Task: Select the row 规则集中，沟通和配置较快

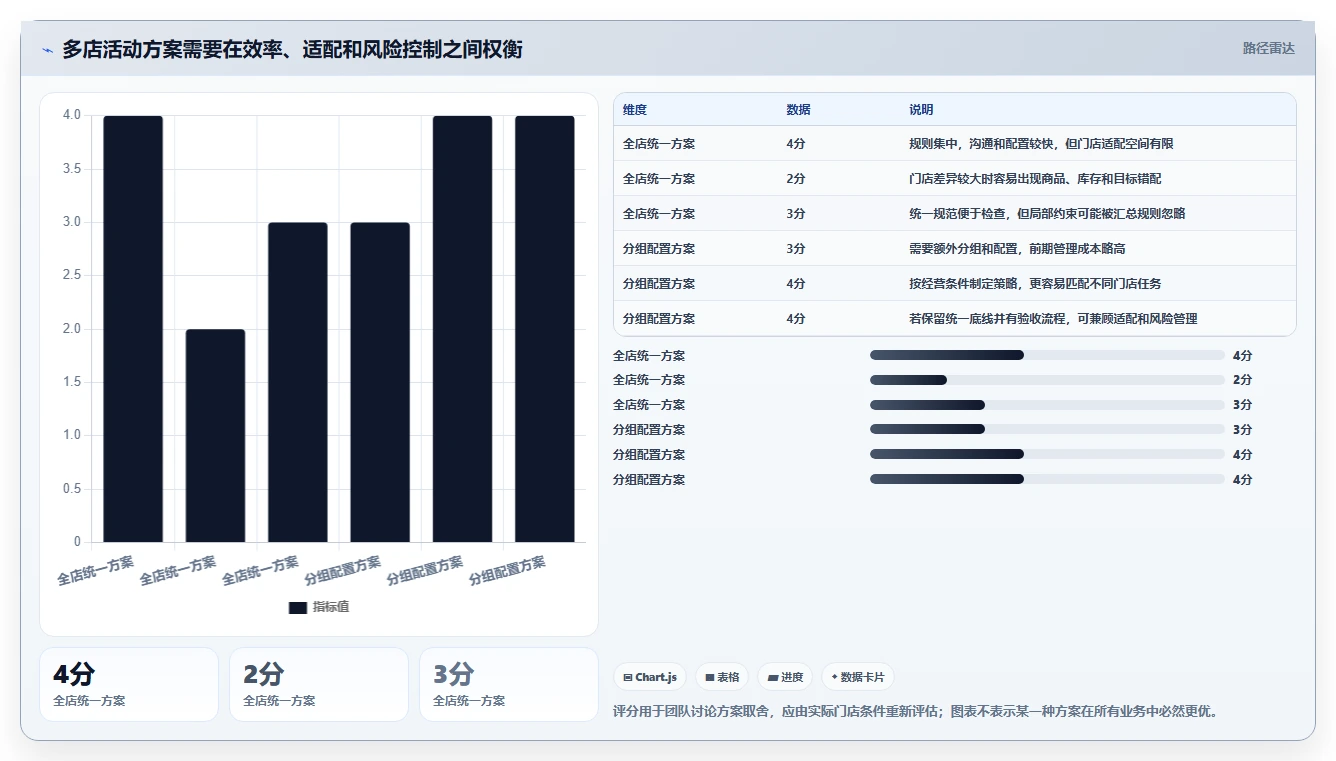Action: 954,144
